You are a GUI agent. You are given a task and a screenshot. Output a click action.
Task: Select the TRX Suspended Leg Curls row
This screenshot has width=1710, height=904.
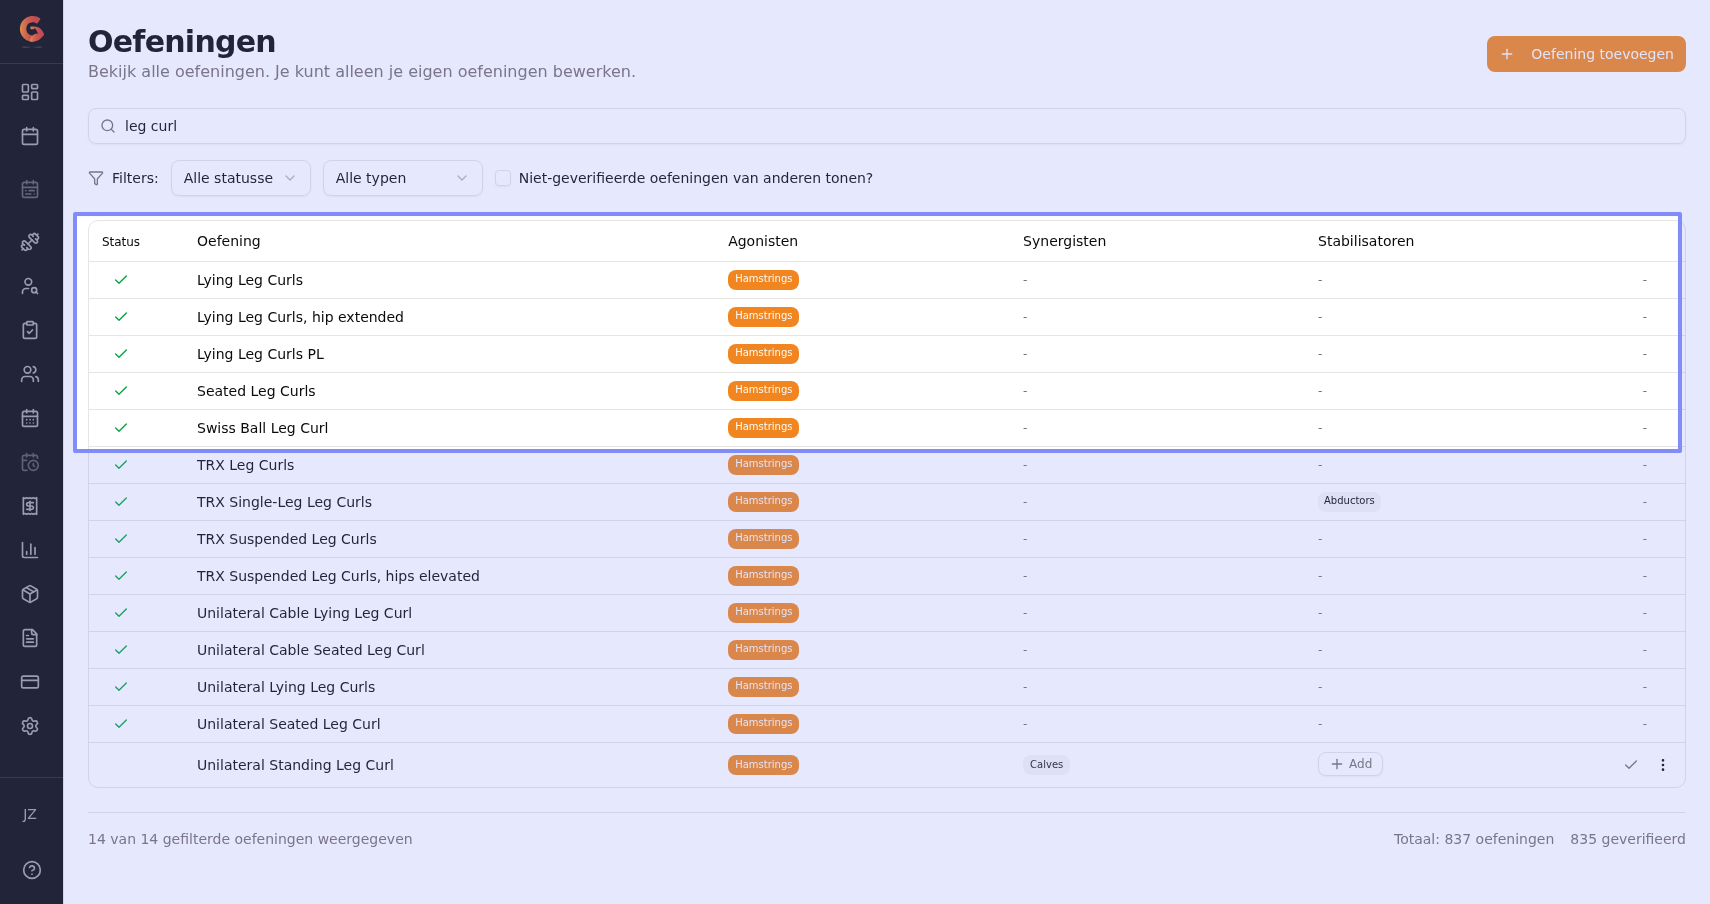(887, 539)
